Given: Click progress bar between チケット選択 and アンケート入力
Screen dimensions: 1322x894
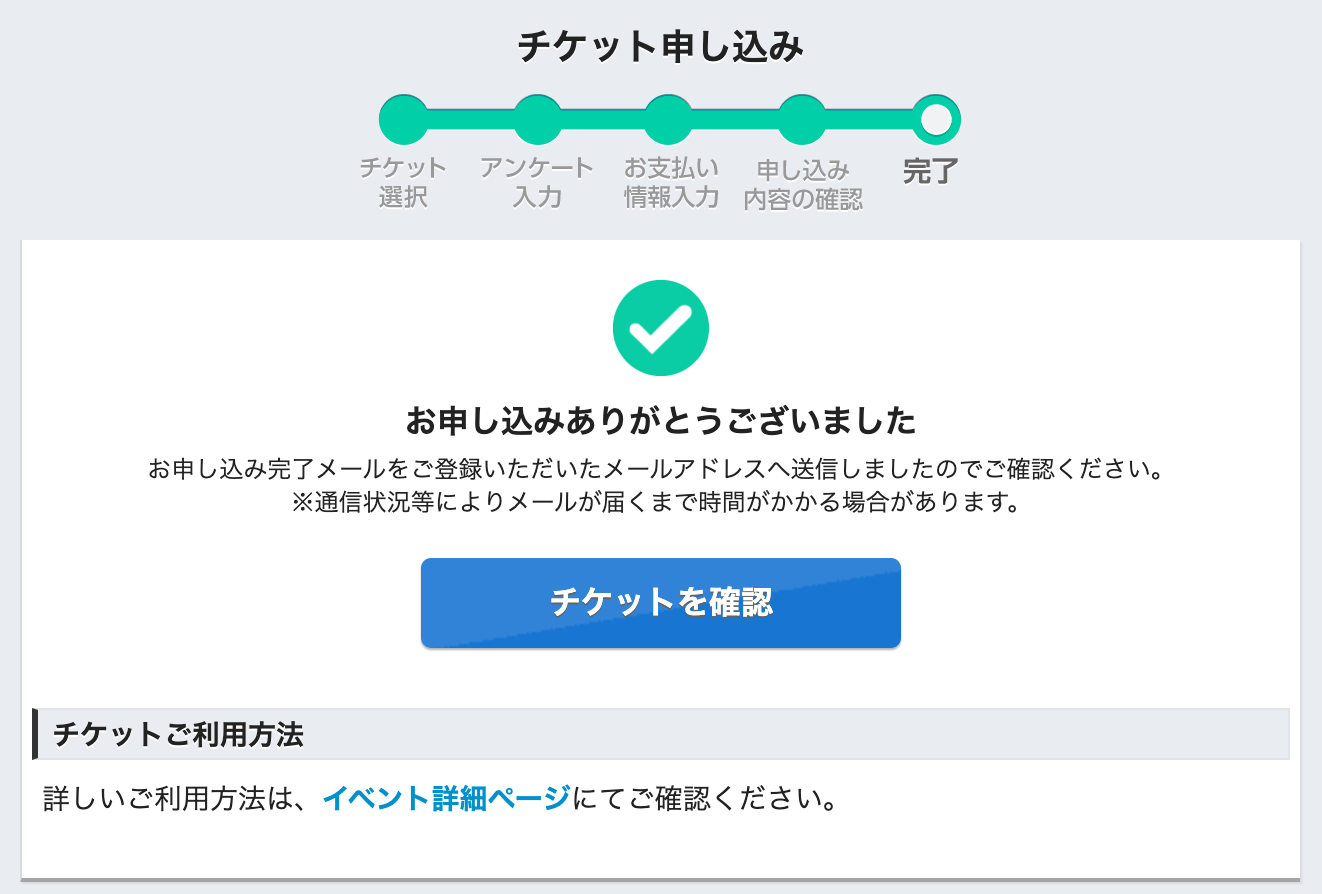Looking at the screenshot, I should (470, 120).
